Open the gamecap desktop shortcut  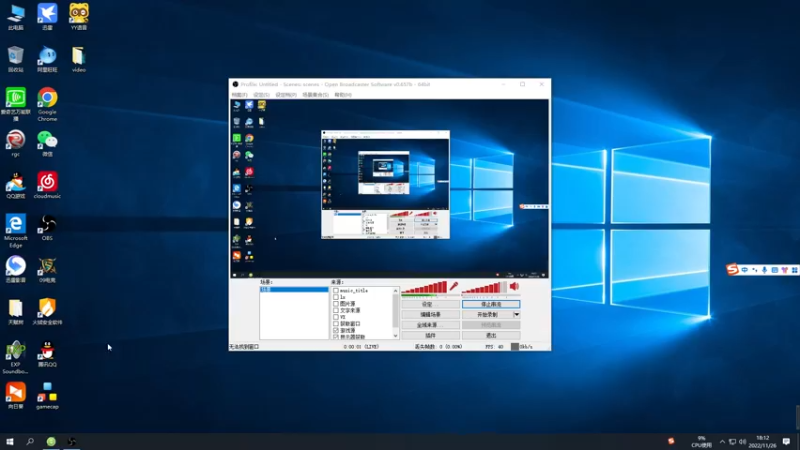click(x=47, y=396)
